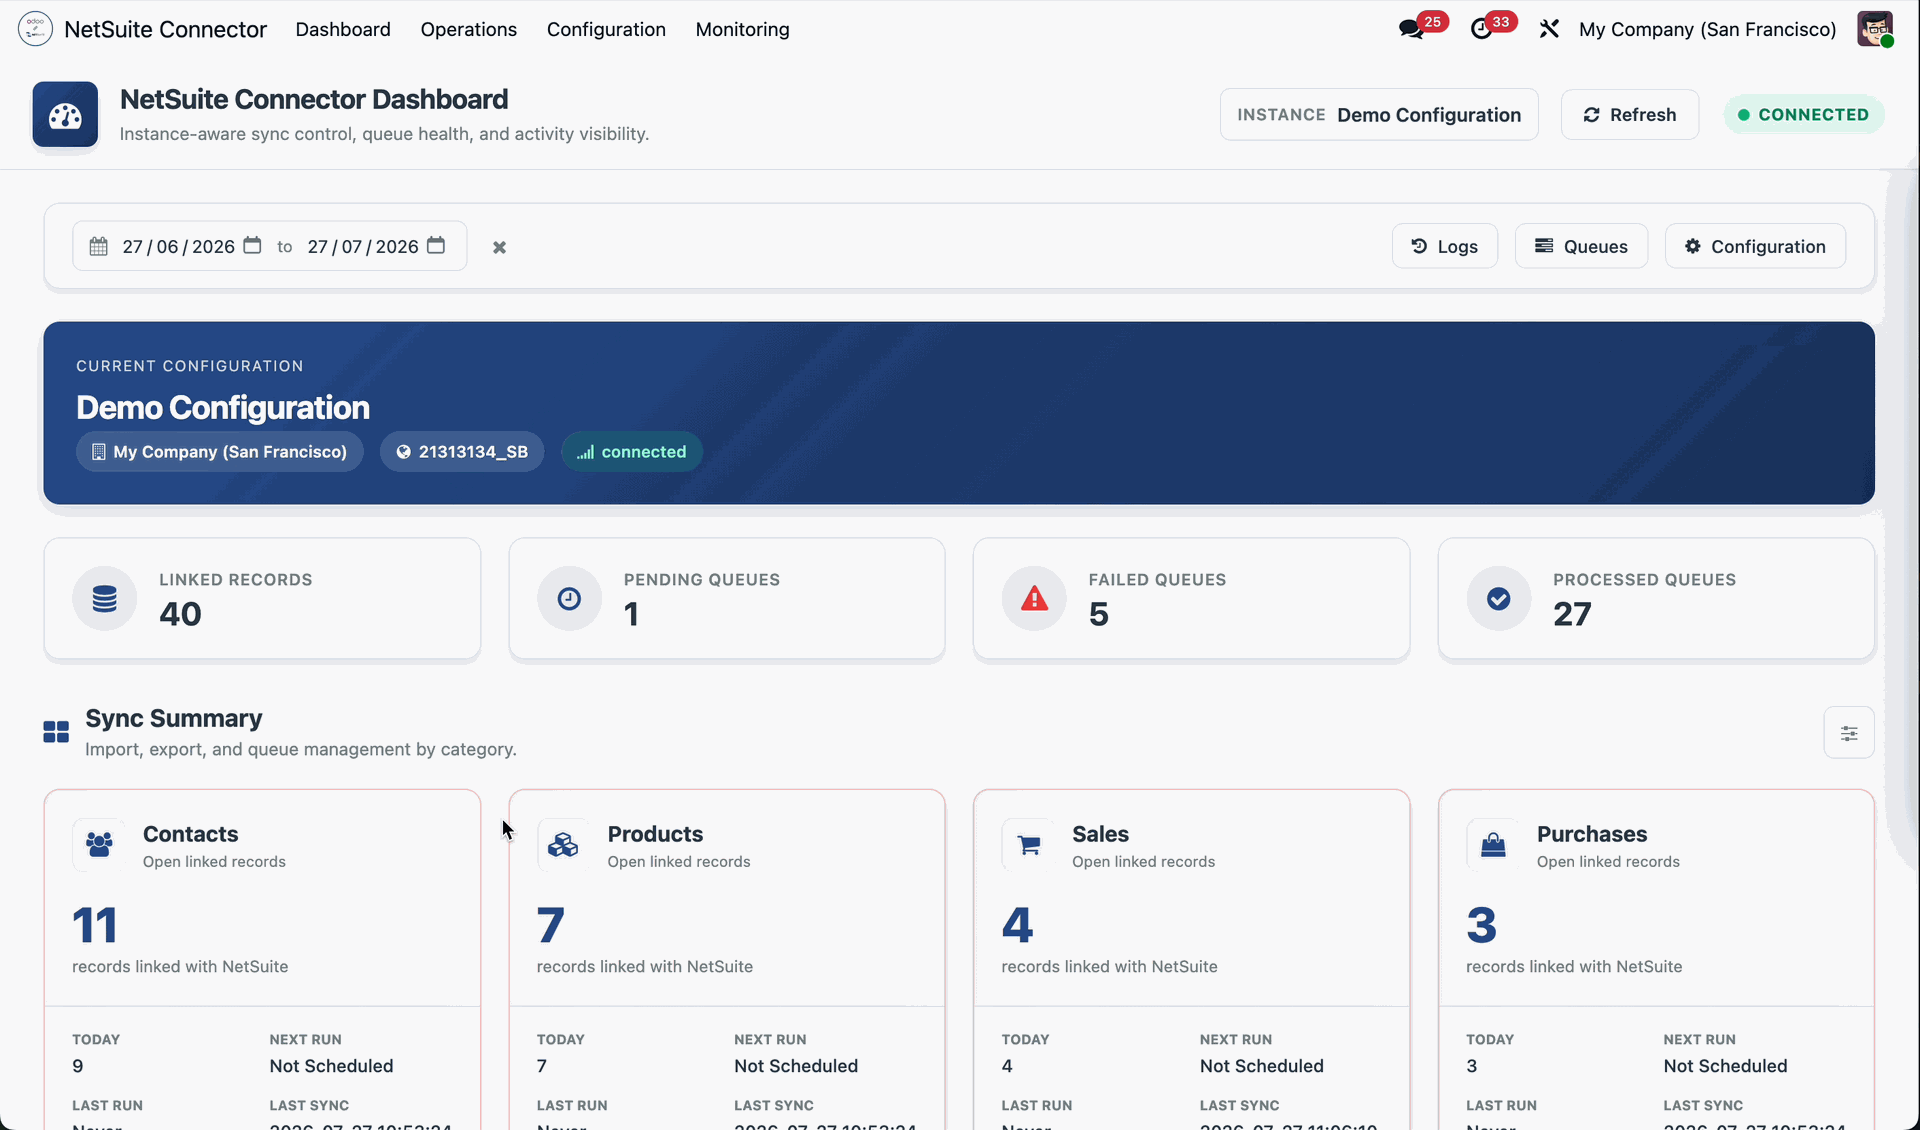Click the Linked Records database icon

point(104,599)
